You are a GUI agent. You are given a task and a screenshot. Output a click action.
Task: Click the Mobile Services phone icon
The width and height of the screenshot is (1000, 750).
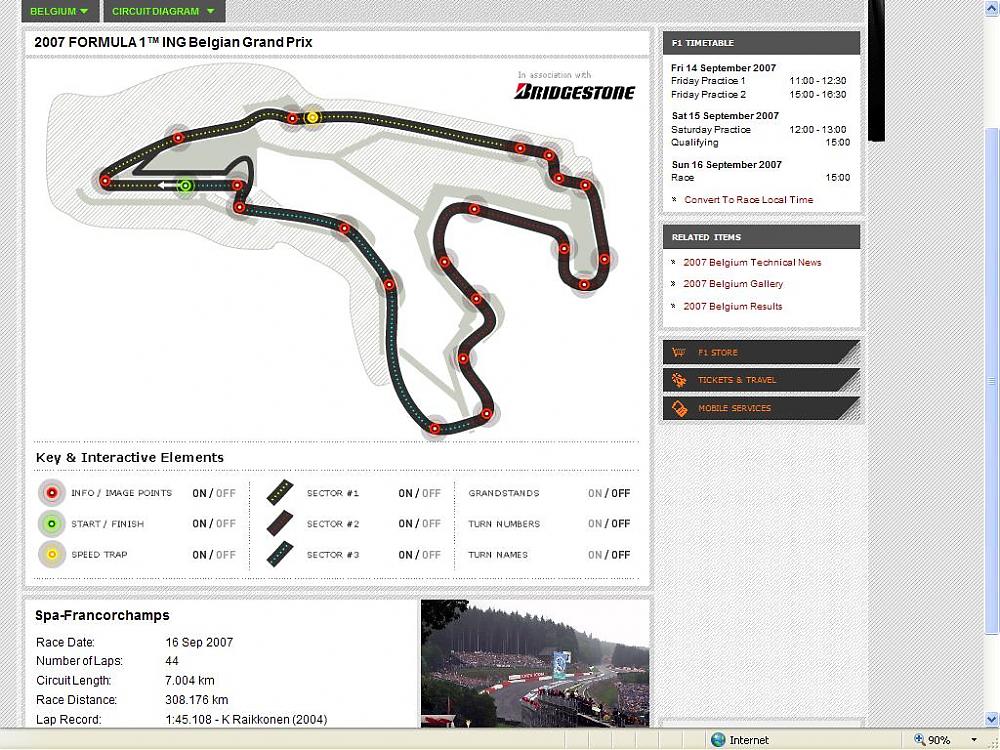pos(679,408)
